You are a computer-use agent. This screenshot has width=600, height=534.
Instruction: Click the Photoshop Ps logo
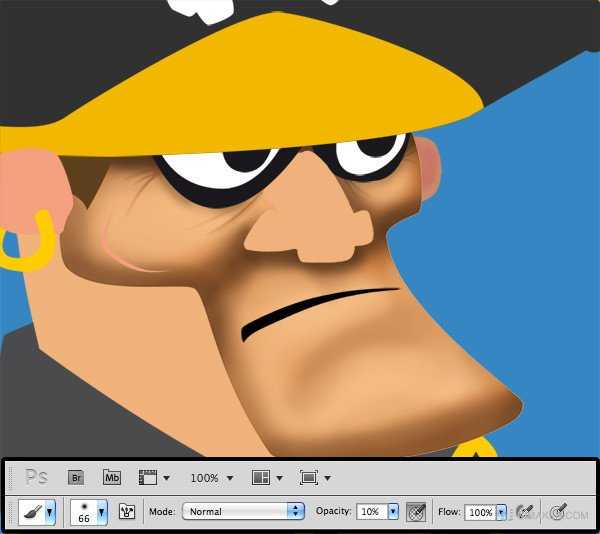click(x=36, y=478)
